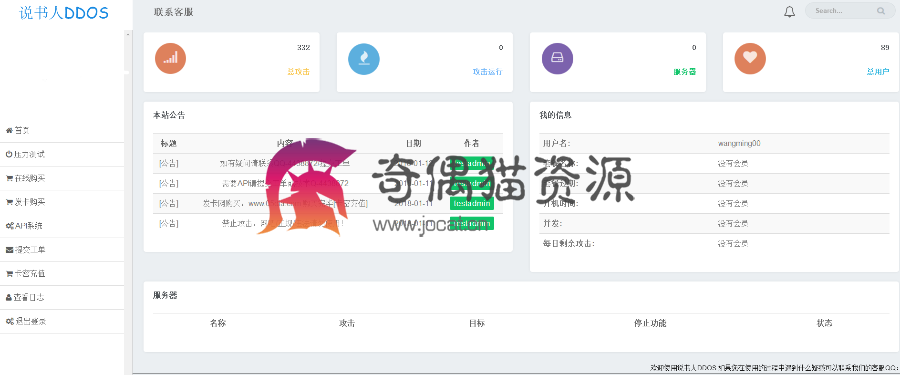Click the blue flame running attacks icon
The width and height of the screenshot is (900, 375).
(x=364, y=59)
